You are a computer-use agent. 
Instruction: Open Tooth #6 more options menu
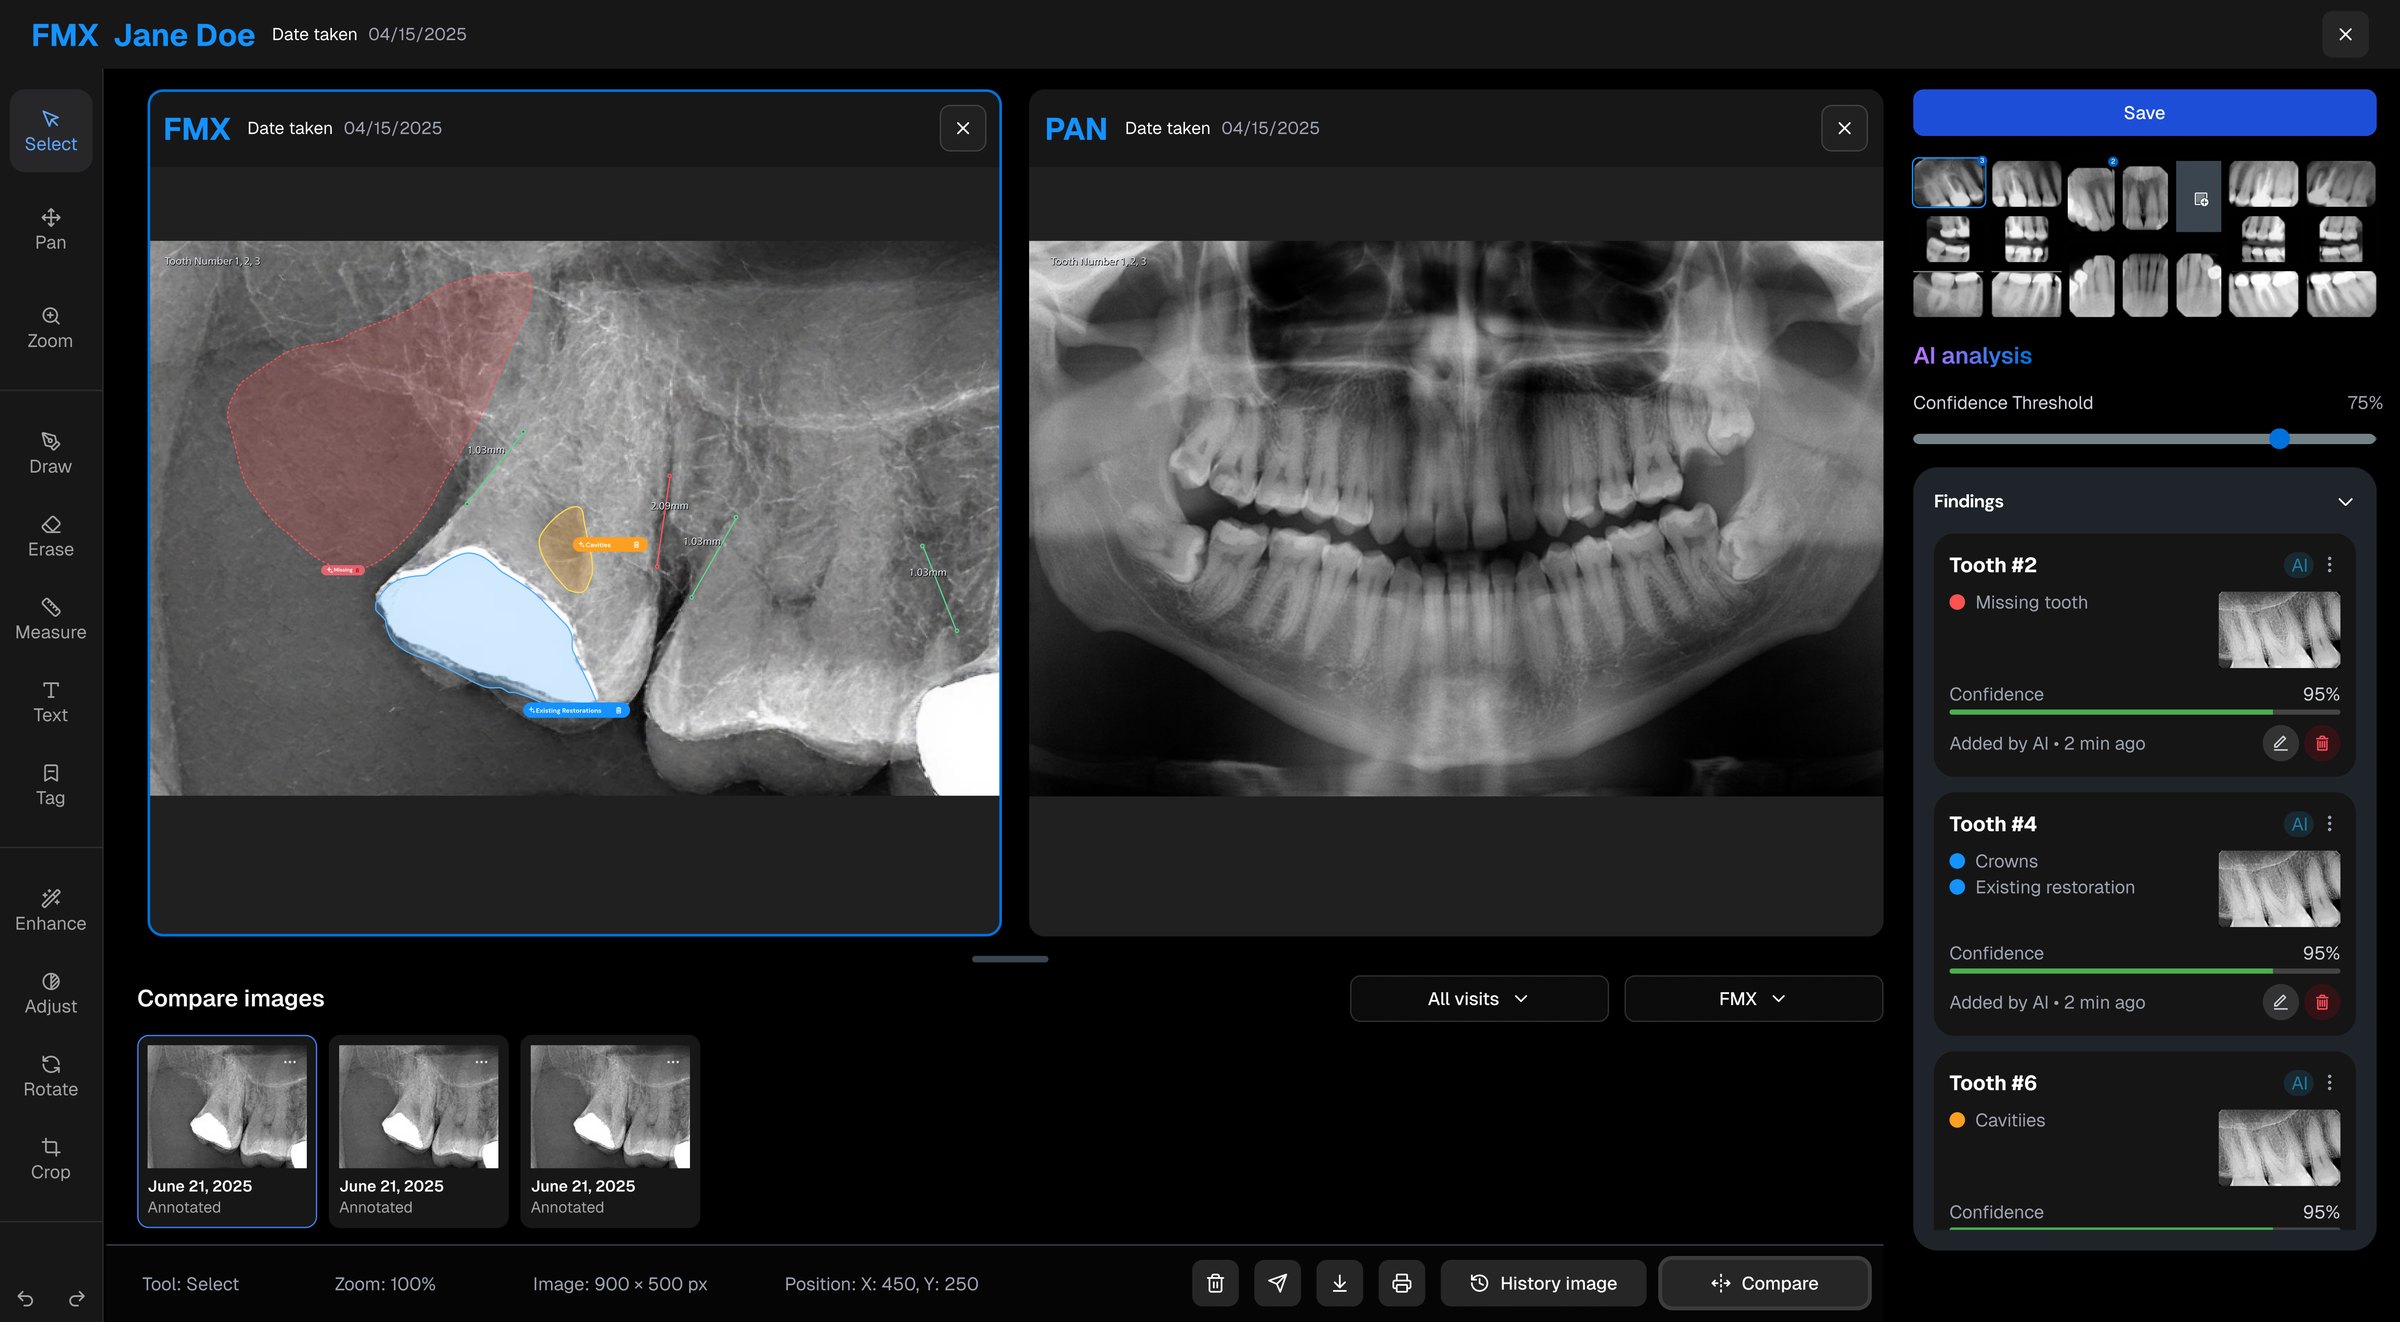(x=2330, y=1083)
